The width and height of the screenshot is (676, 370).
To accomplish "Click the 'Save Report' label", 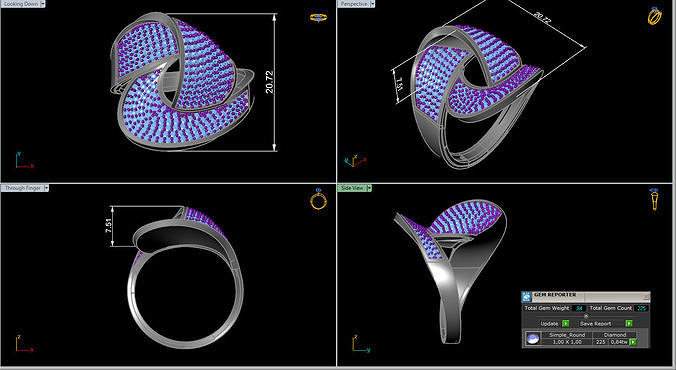I will [x=595, y=323].
